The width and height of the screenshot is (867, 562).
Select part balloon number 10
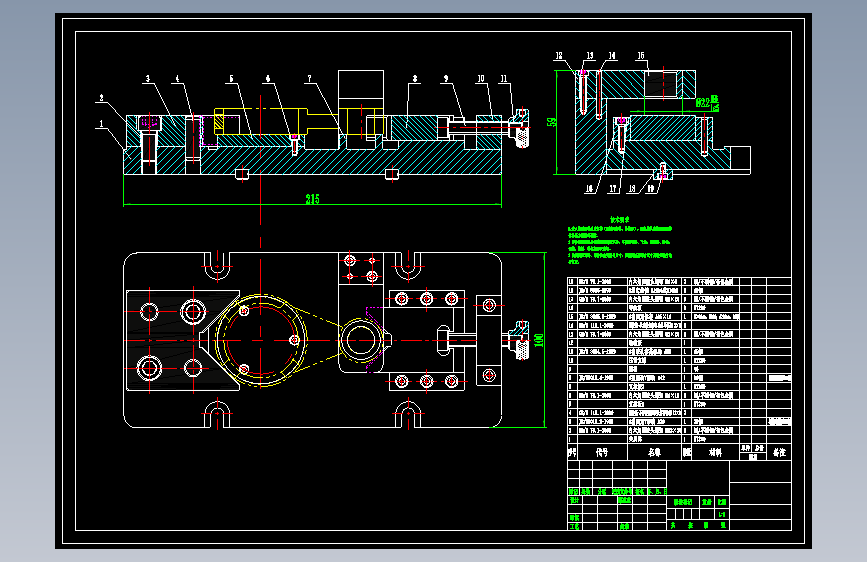[x=481, y=79]
